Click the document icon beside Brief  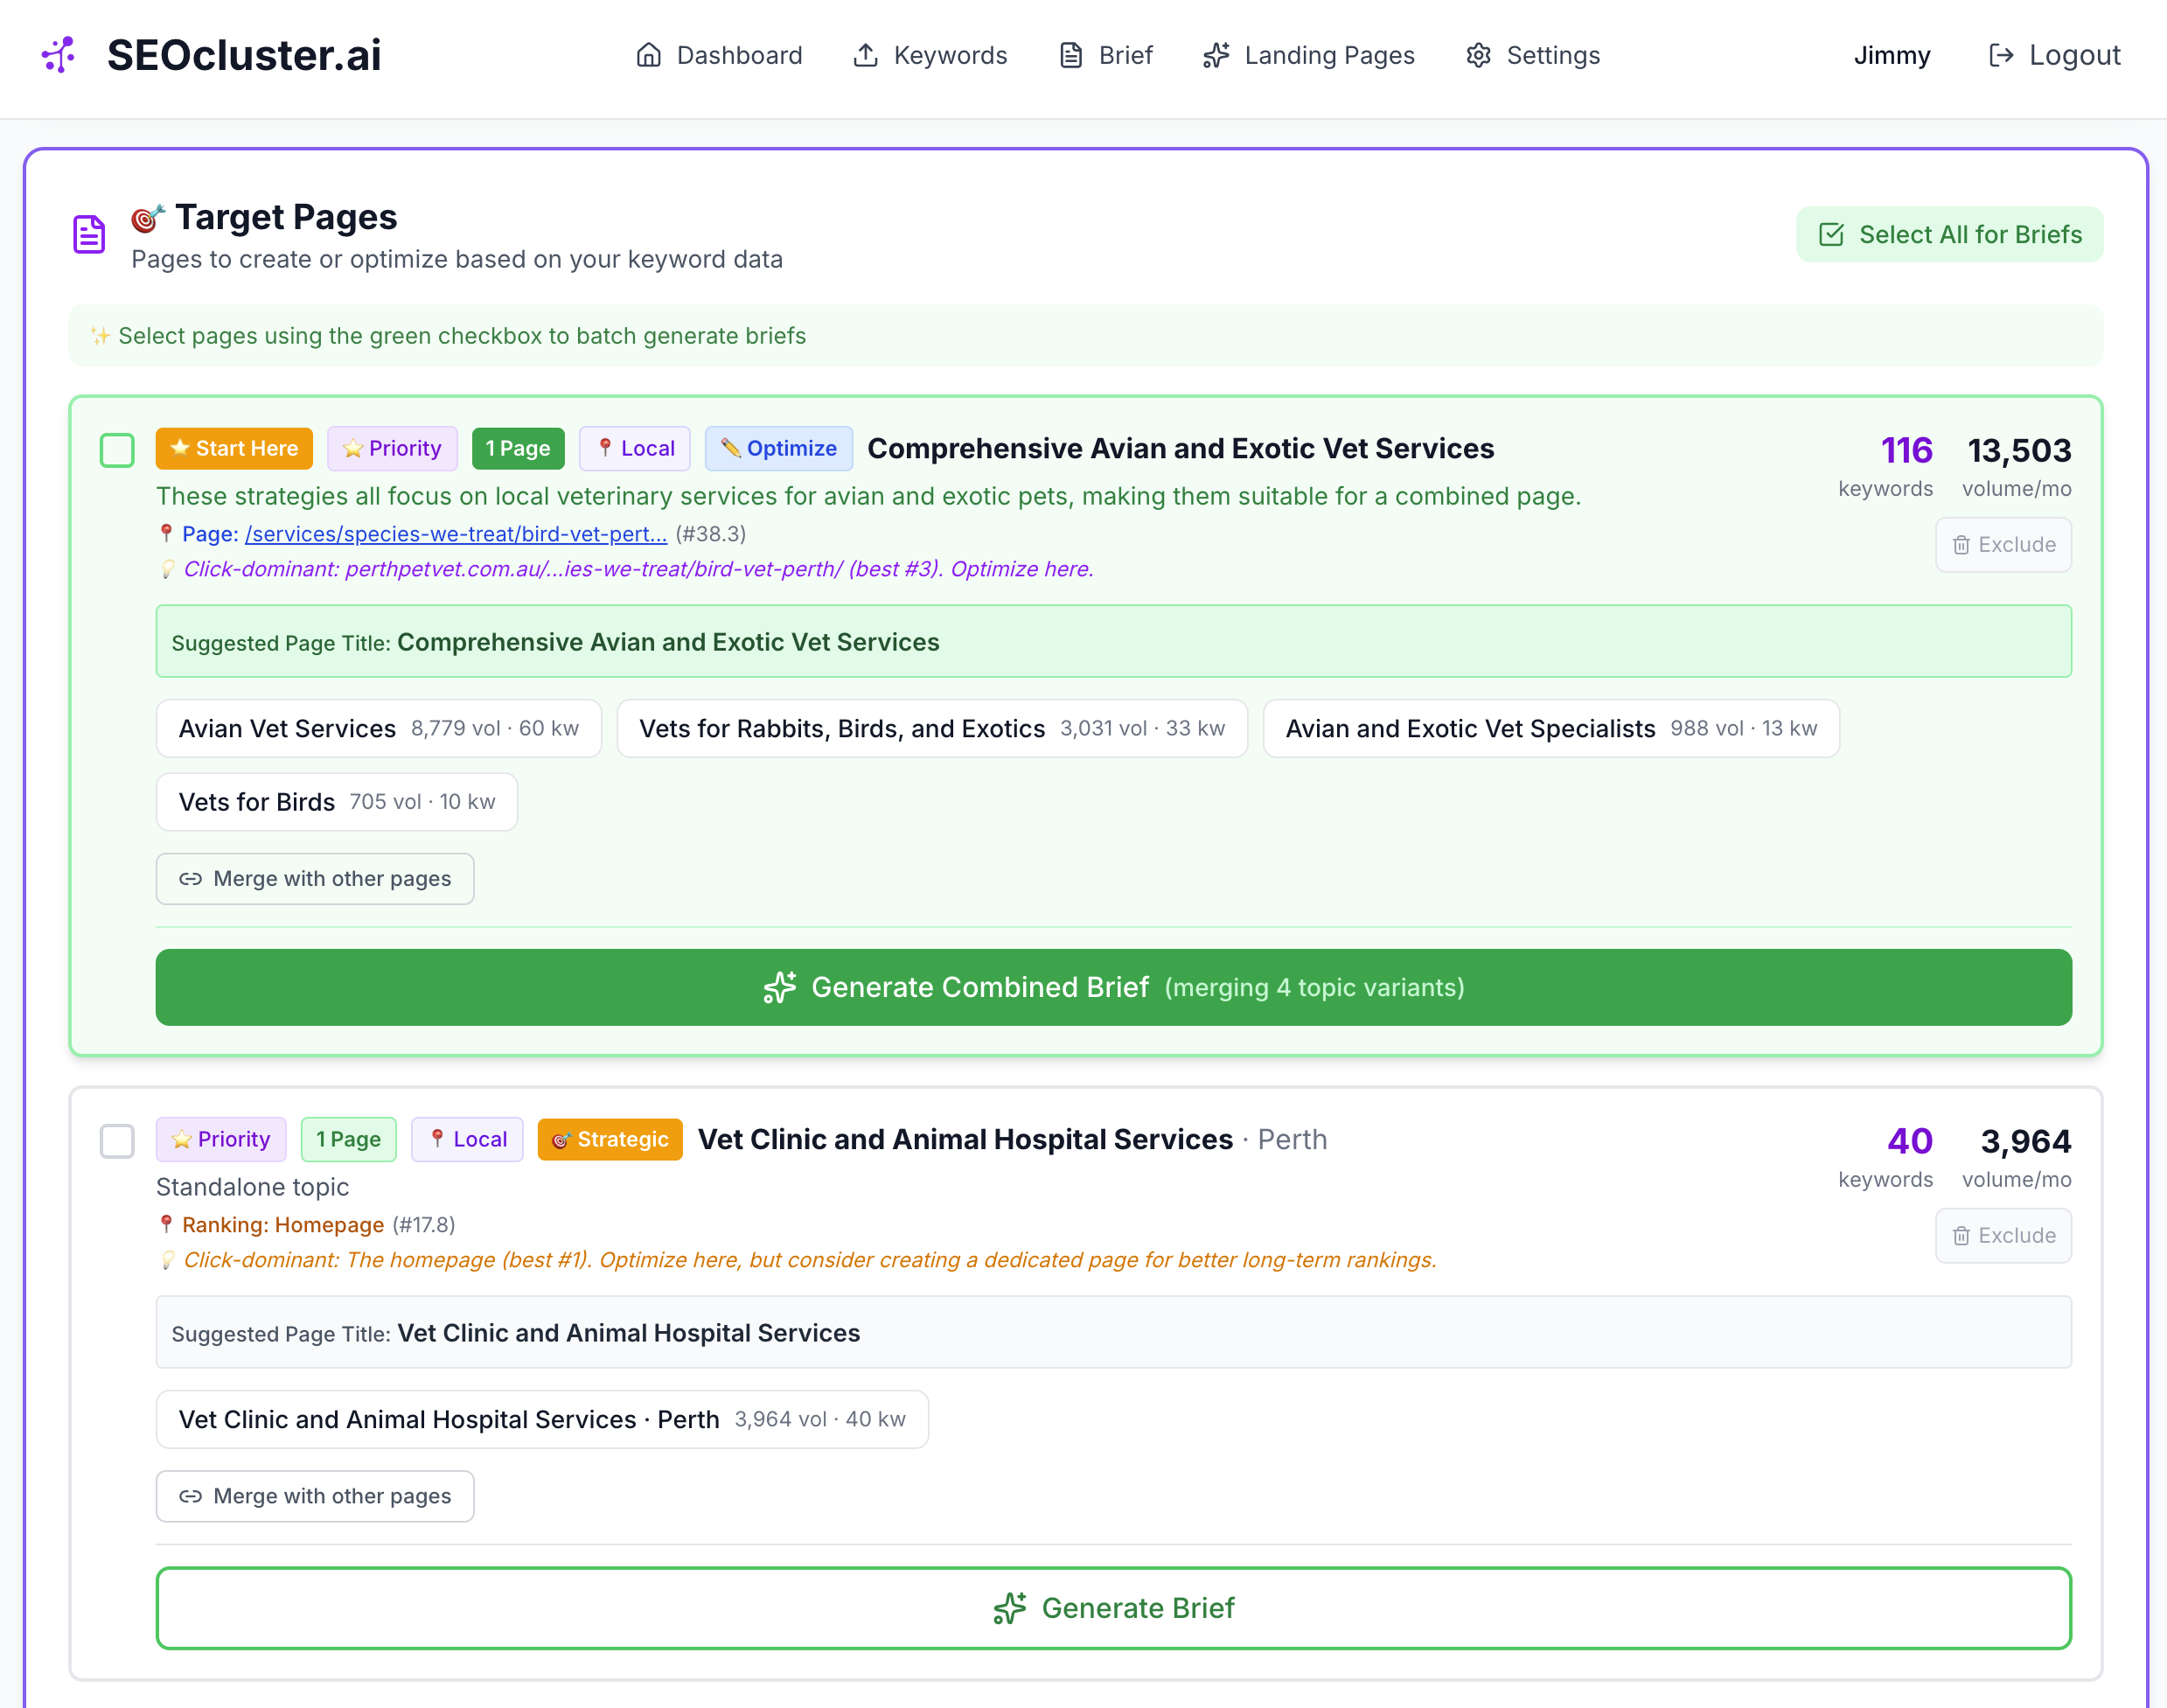pos(1070,56)
